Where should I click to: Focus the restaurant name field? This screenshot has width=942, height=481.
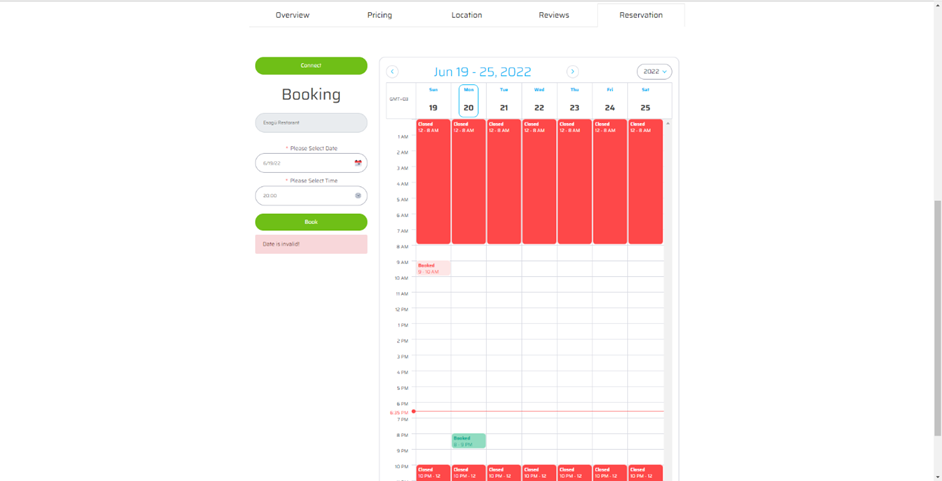coord(311,123)
